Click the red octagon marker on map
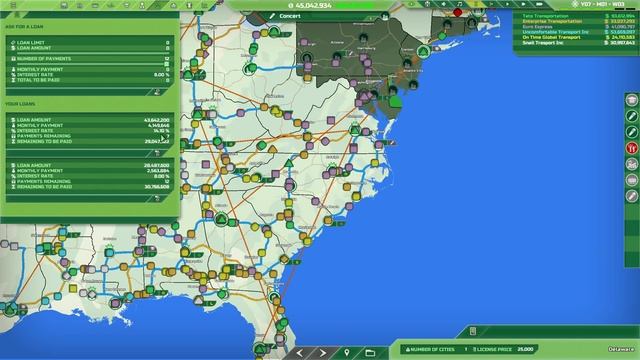 [458, 13]
